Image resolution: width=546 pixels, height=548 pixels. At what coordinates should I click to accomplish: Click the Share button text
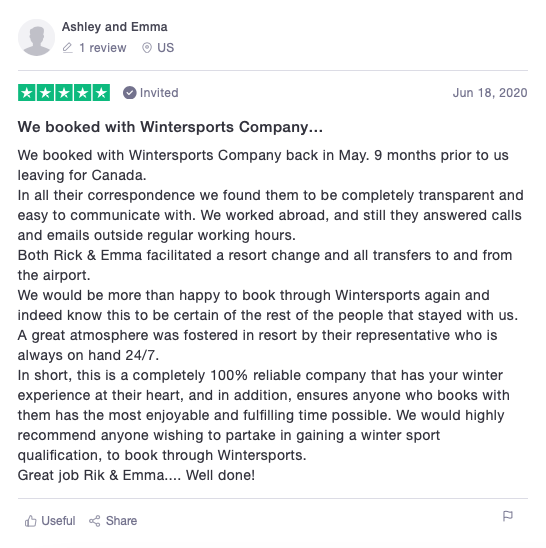pyautogui.click(x=121, y=521)
